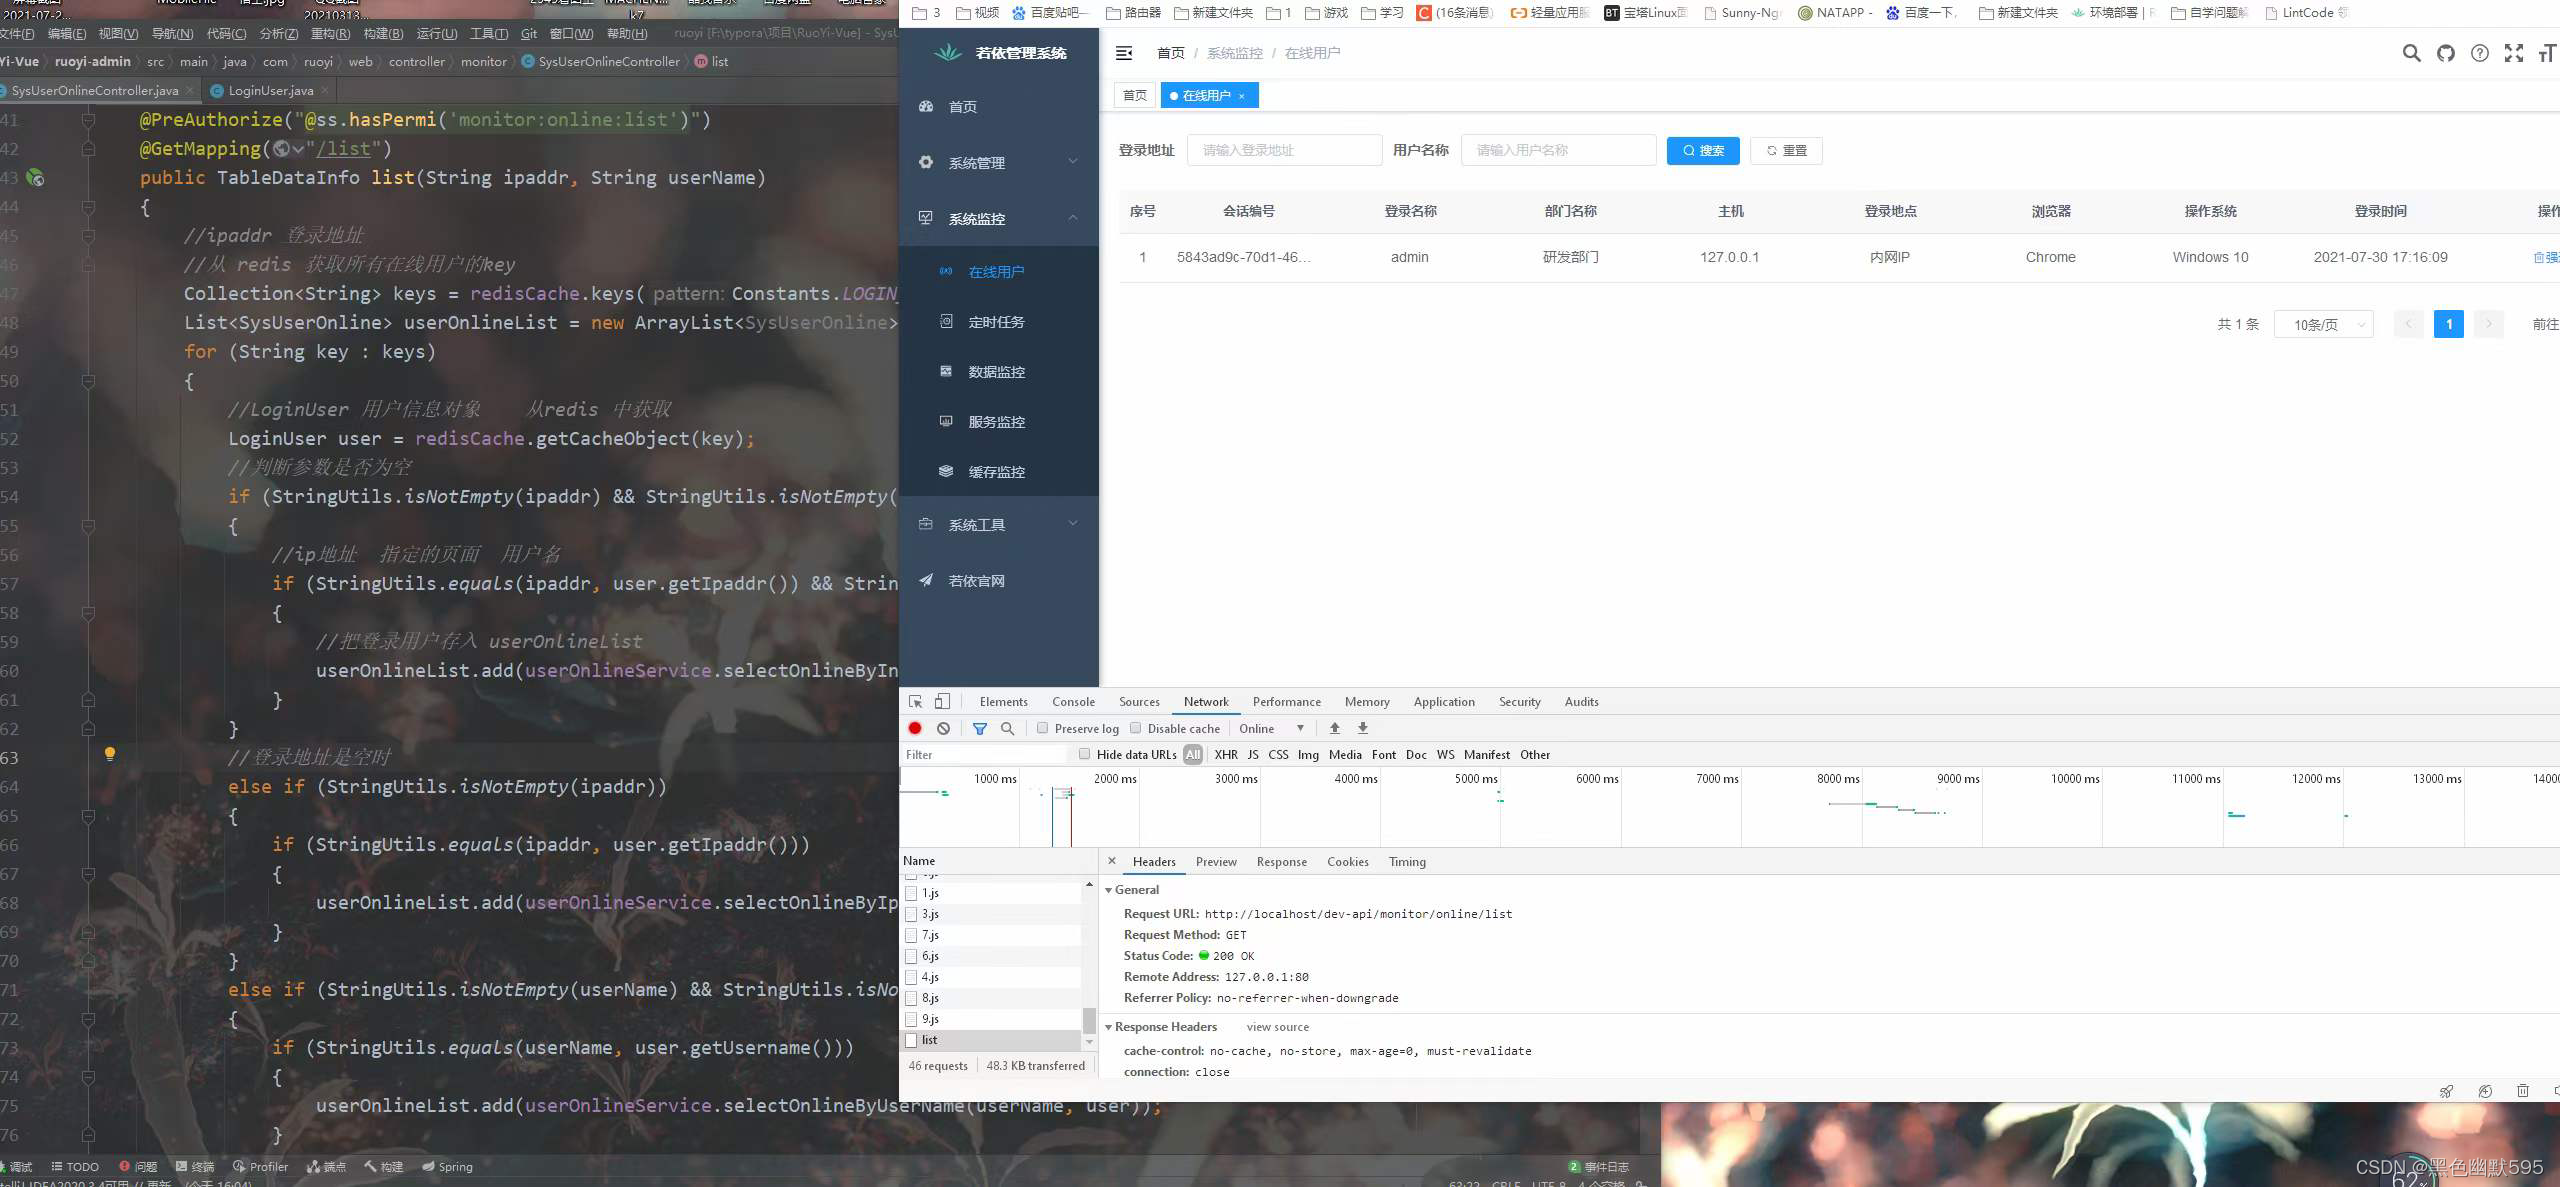2560x1187 pixels.
Task: Click 系统监控 breadcrumb link
Action: click(1234, 53)
